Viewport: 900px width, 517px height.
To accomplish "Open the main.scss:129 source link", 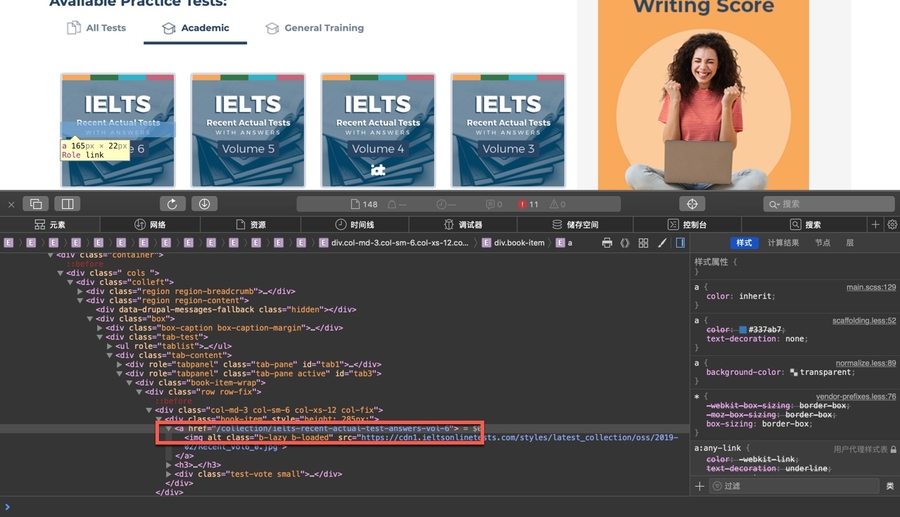I will click(x=870, y=287).
